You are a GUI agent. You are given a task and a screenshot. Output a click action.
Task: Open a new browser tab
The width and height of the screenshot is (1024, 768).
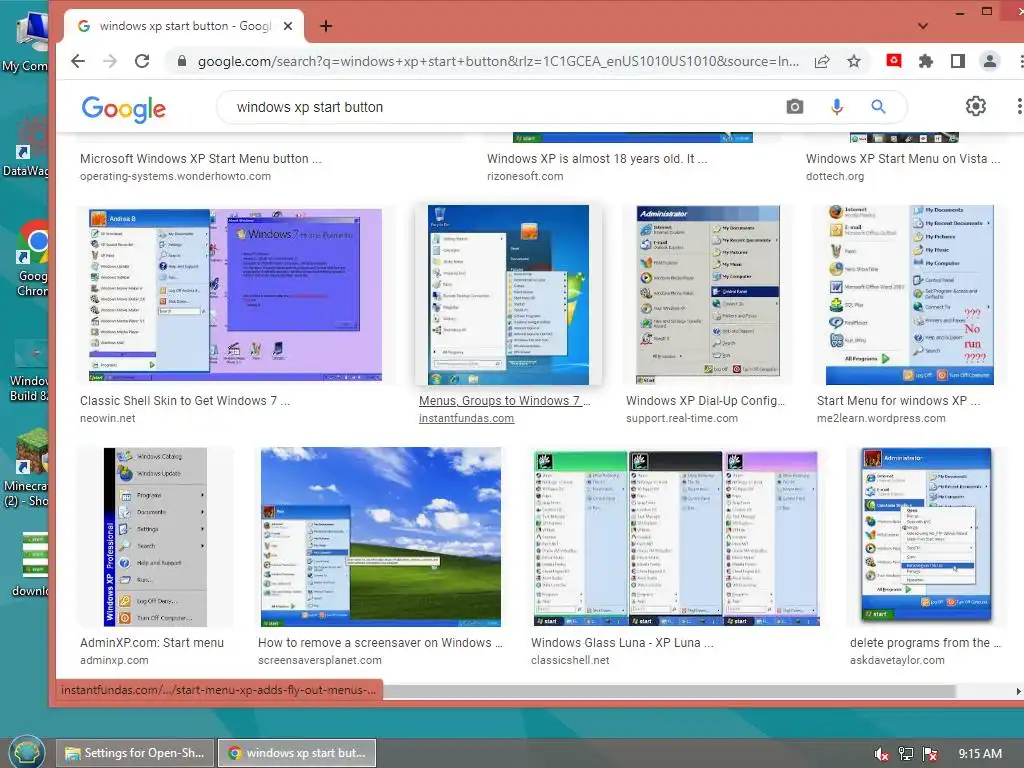pyautogui.click(x=326, y=26)
